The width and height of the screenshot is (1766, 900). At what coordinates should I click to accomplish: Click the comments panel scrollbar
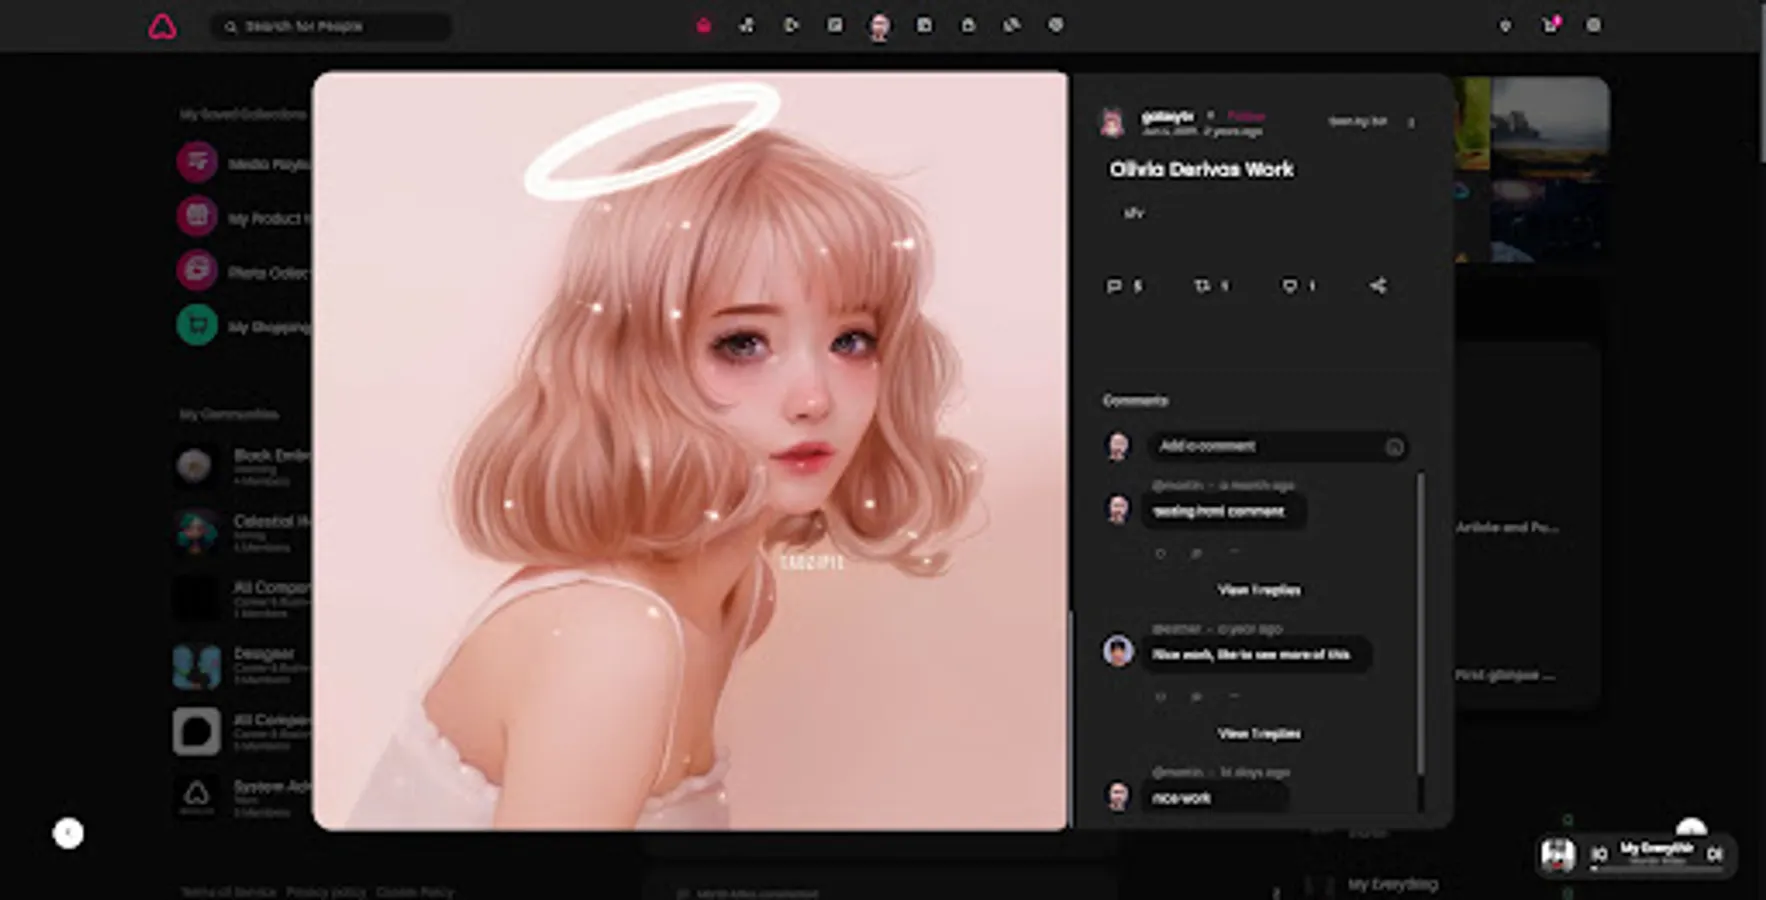click(x=1420, y=624)
